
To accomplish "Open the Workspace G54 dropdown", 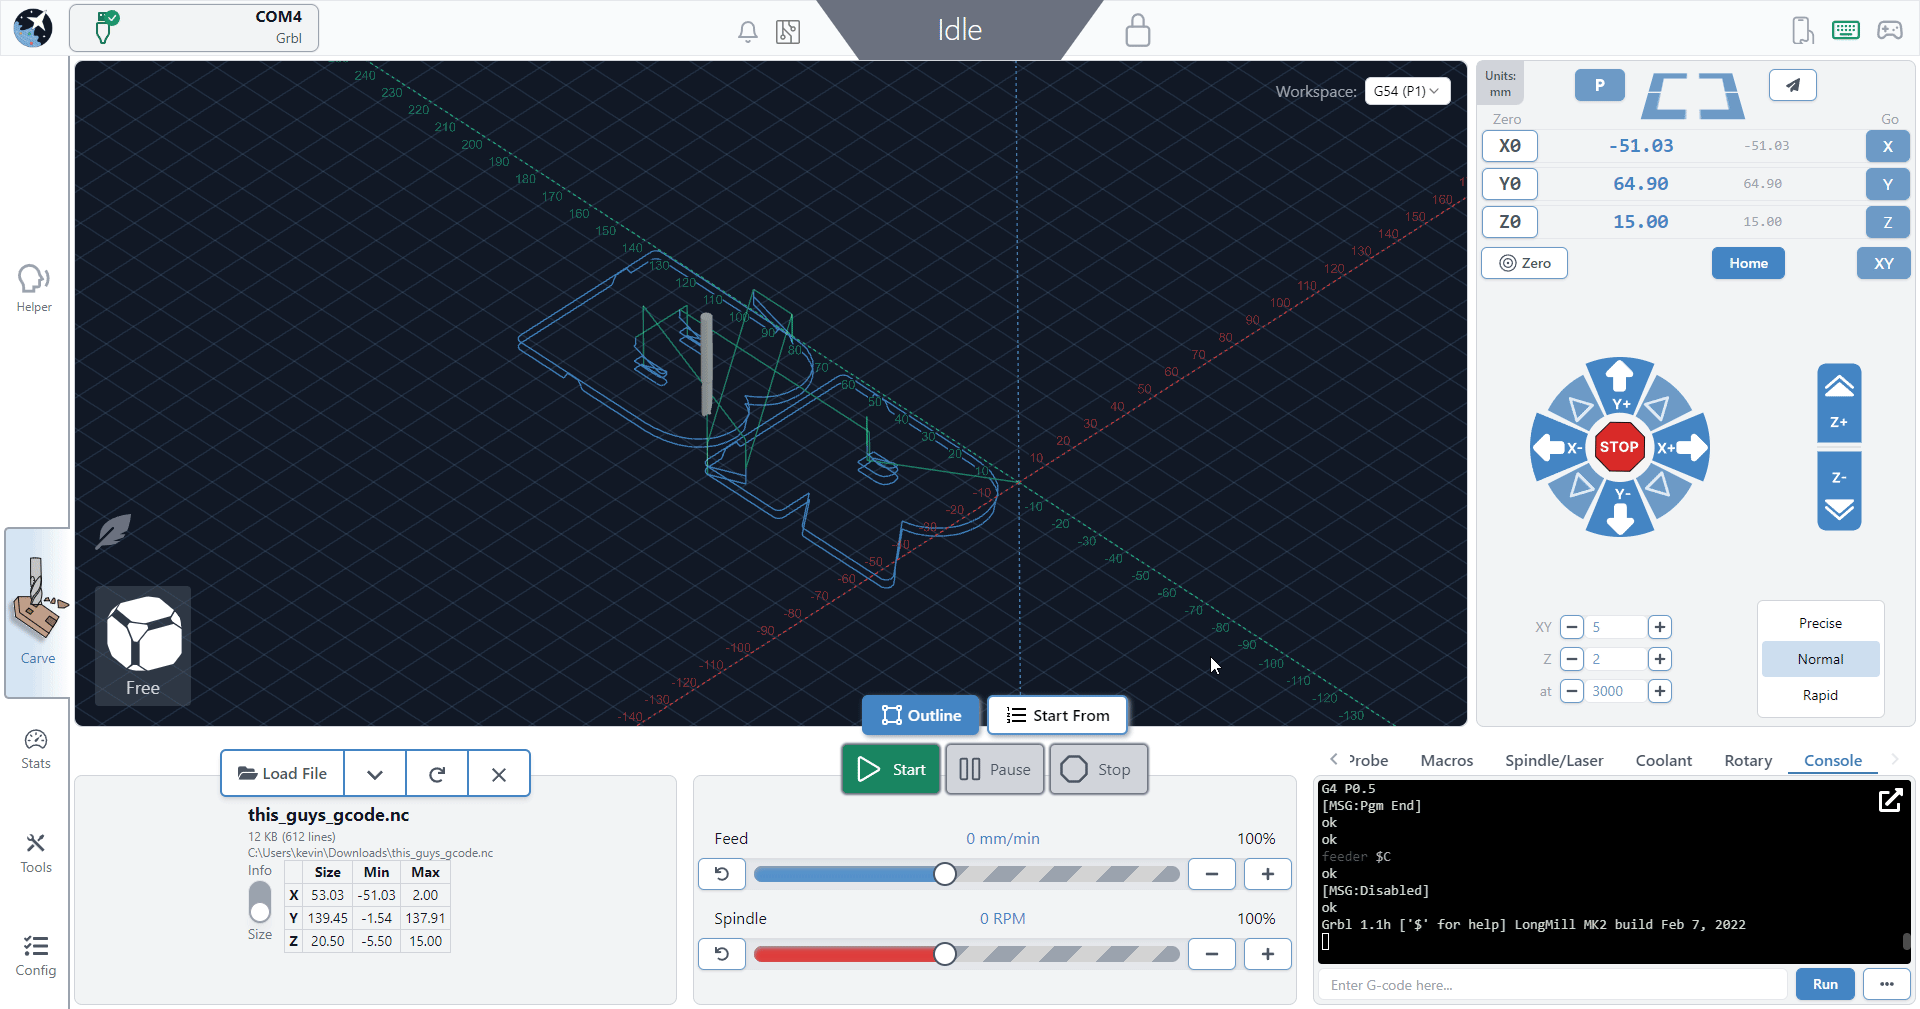I will pos(1406,91).
